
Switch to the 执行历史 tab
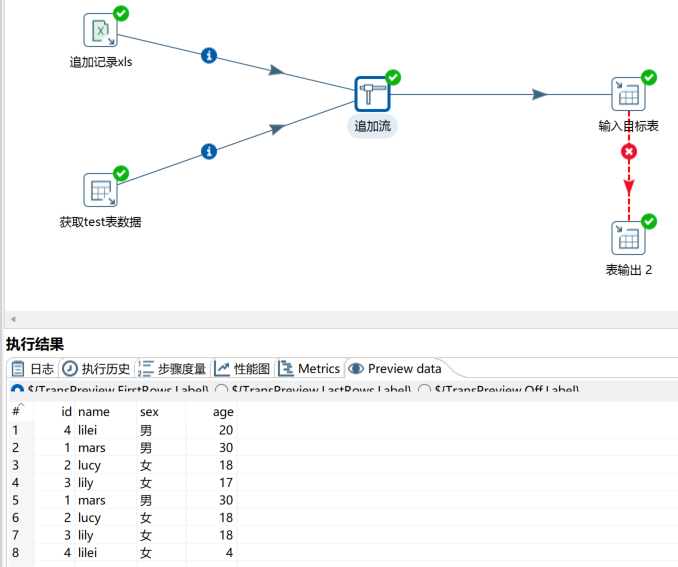coord(97,369)
